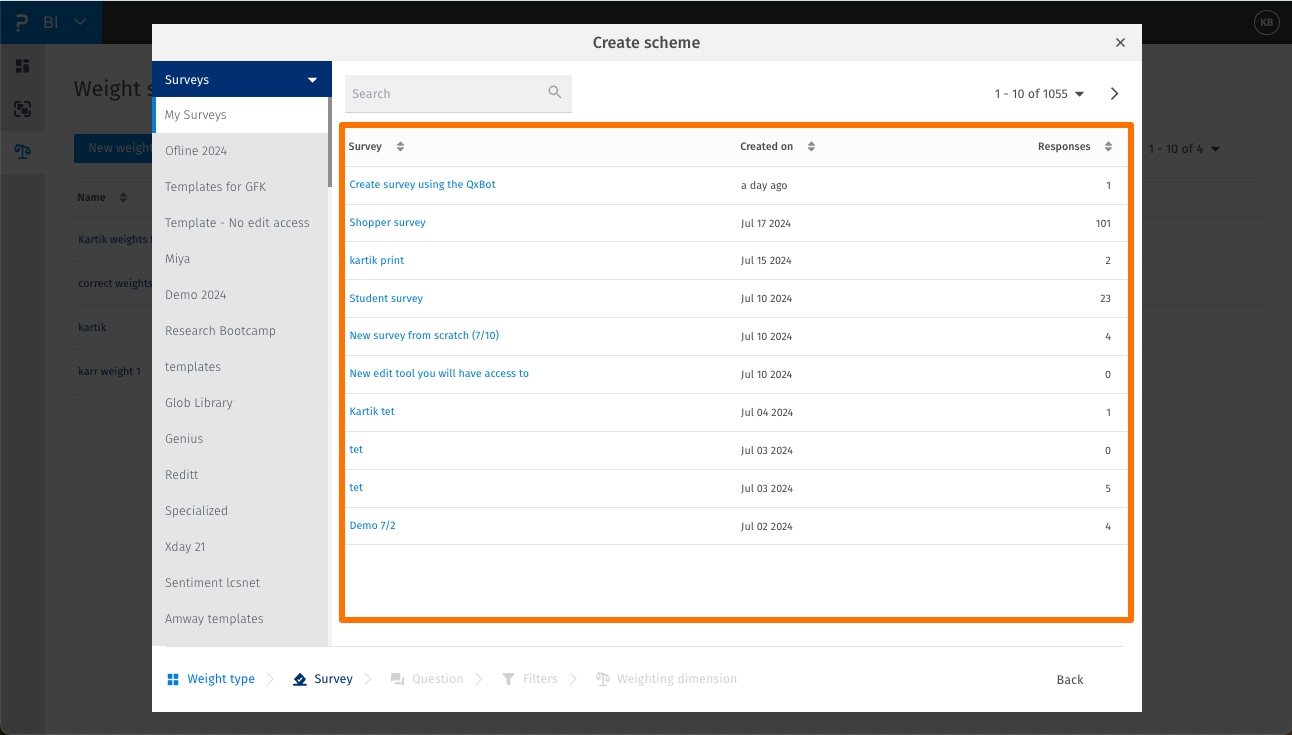Image resolution: width=1292 pixels, height=735 pixels.
Task: Click the Back button
Action: (x=1070, y=680)
